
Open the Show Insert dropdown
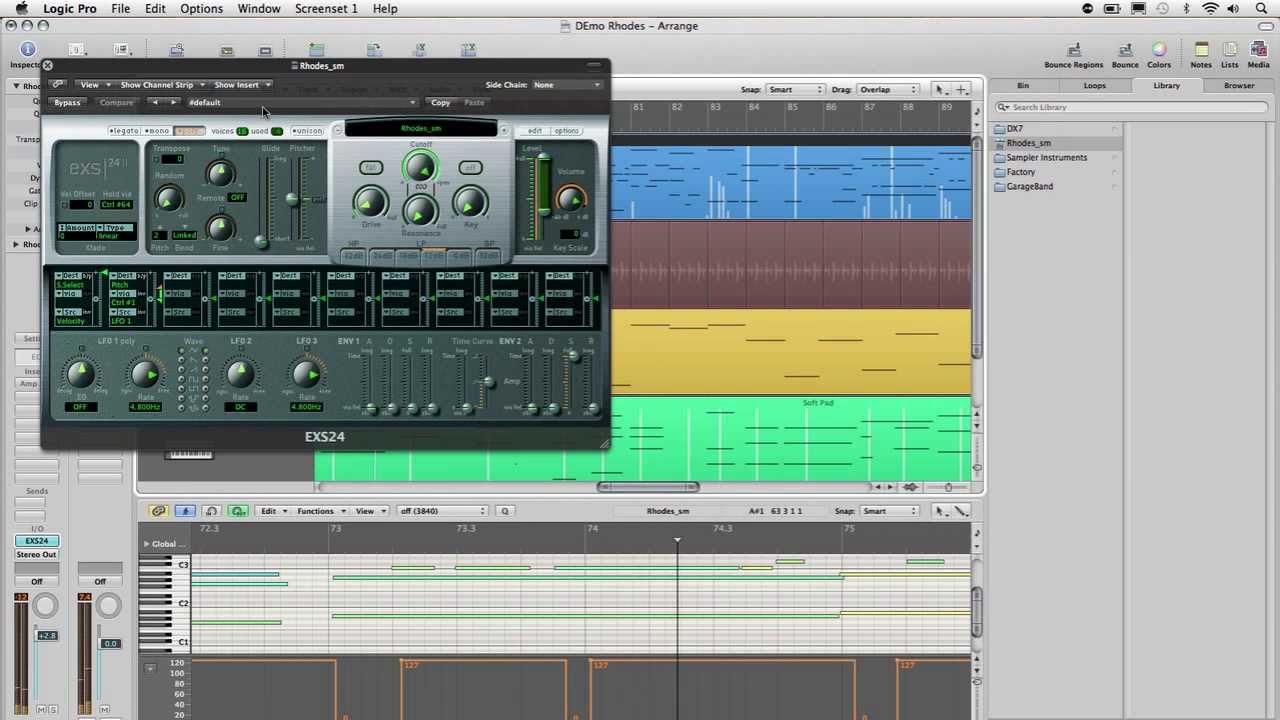pyautogui.click(x=241, y=85)
